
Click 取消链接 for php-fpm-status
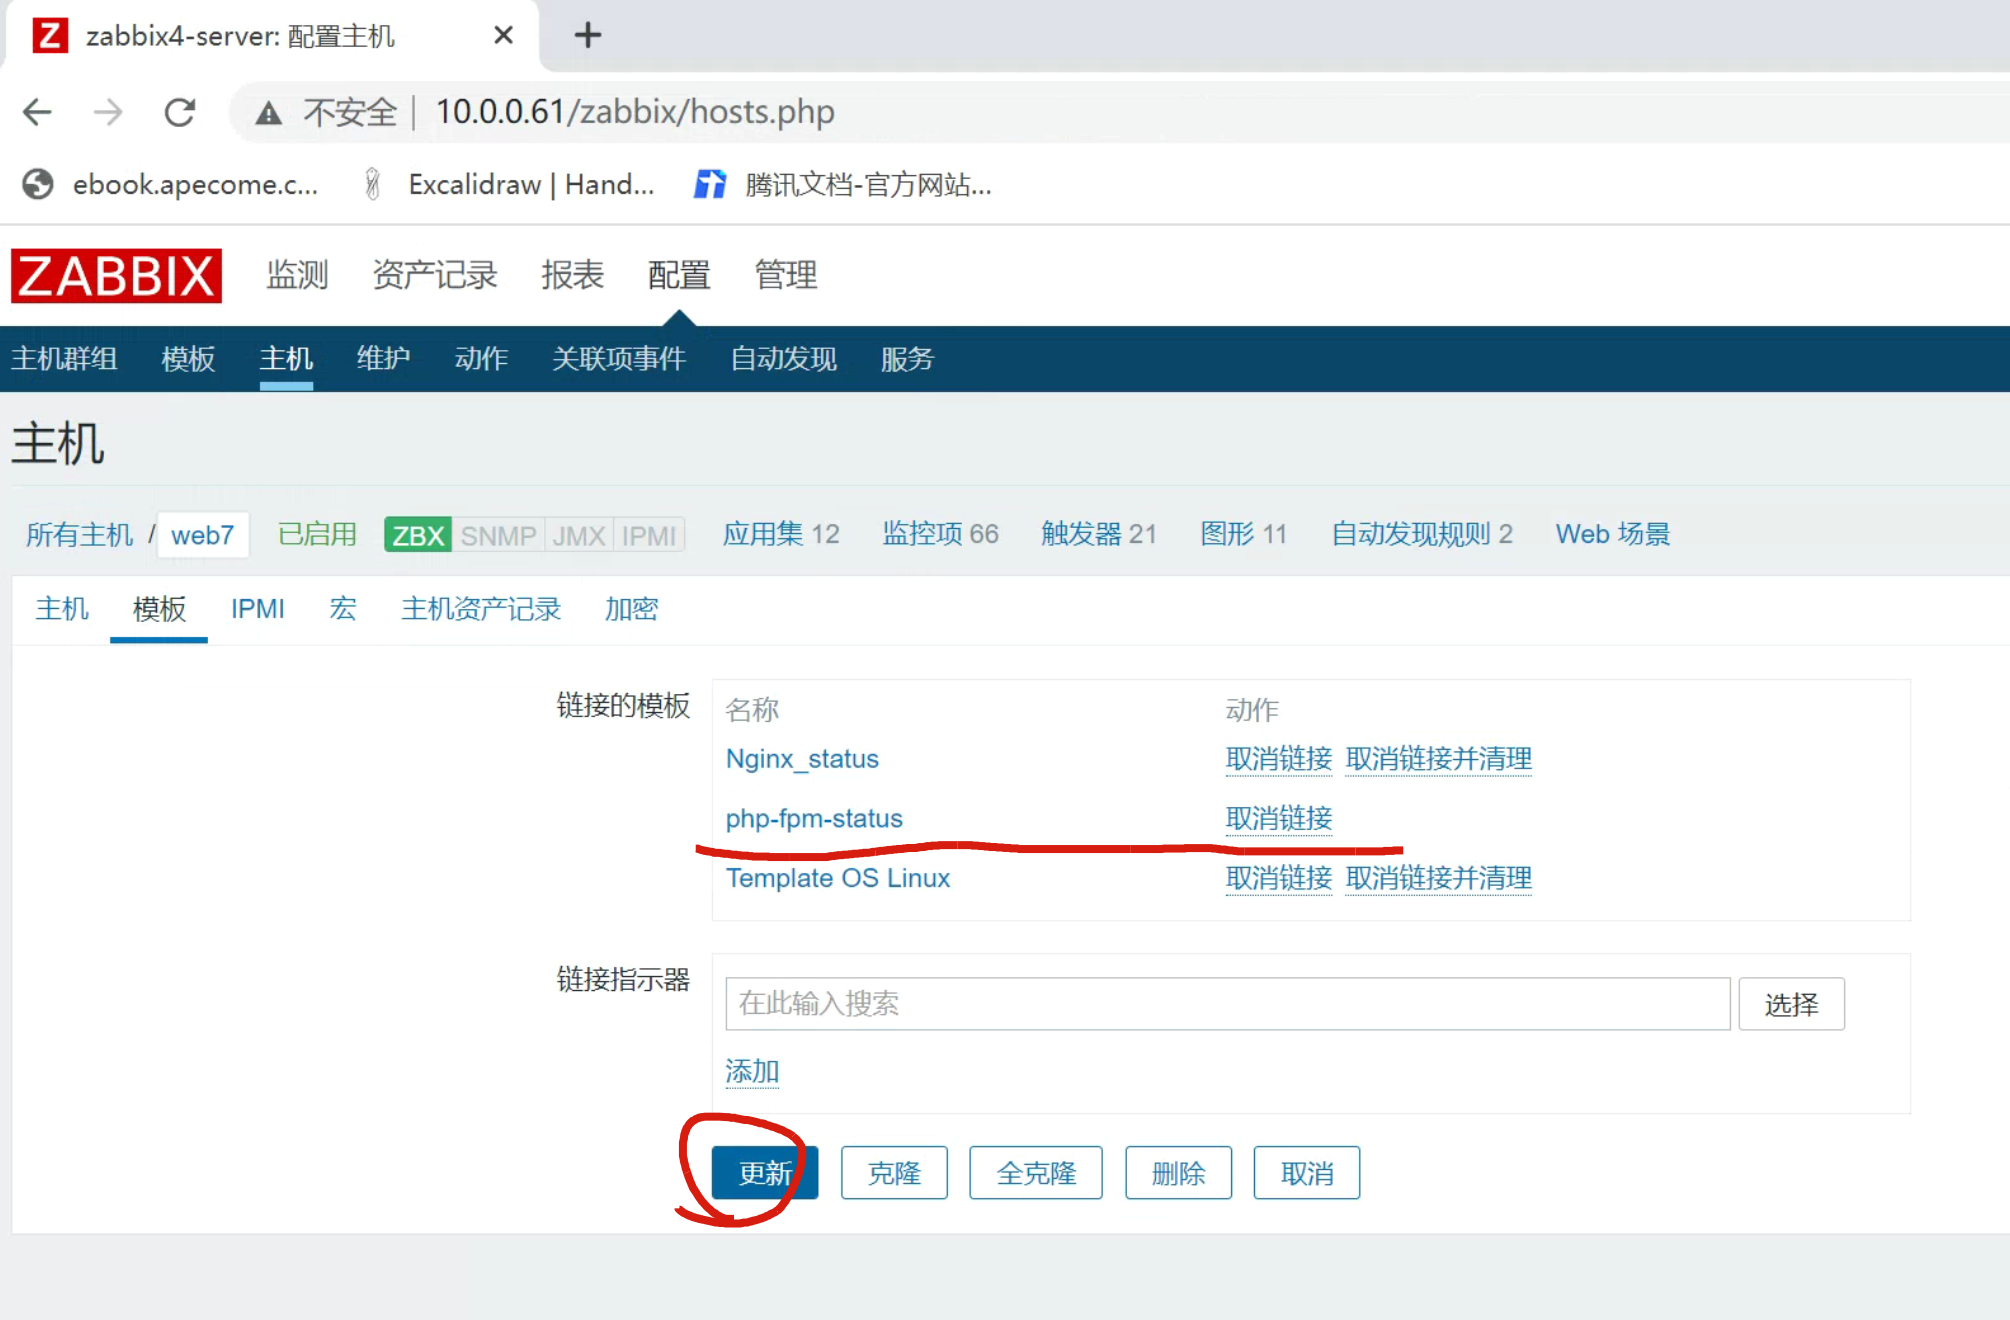click(1278, 819)
